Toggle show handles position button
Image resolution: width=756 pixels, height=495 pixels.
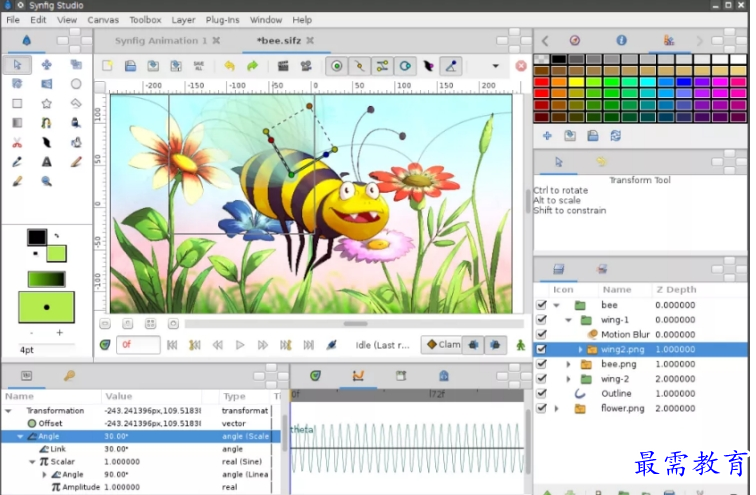[x=337, y=66]
